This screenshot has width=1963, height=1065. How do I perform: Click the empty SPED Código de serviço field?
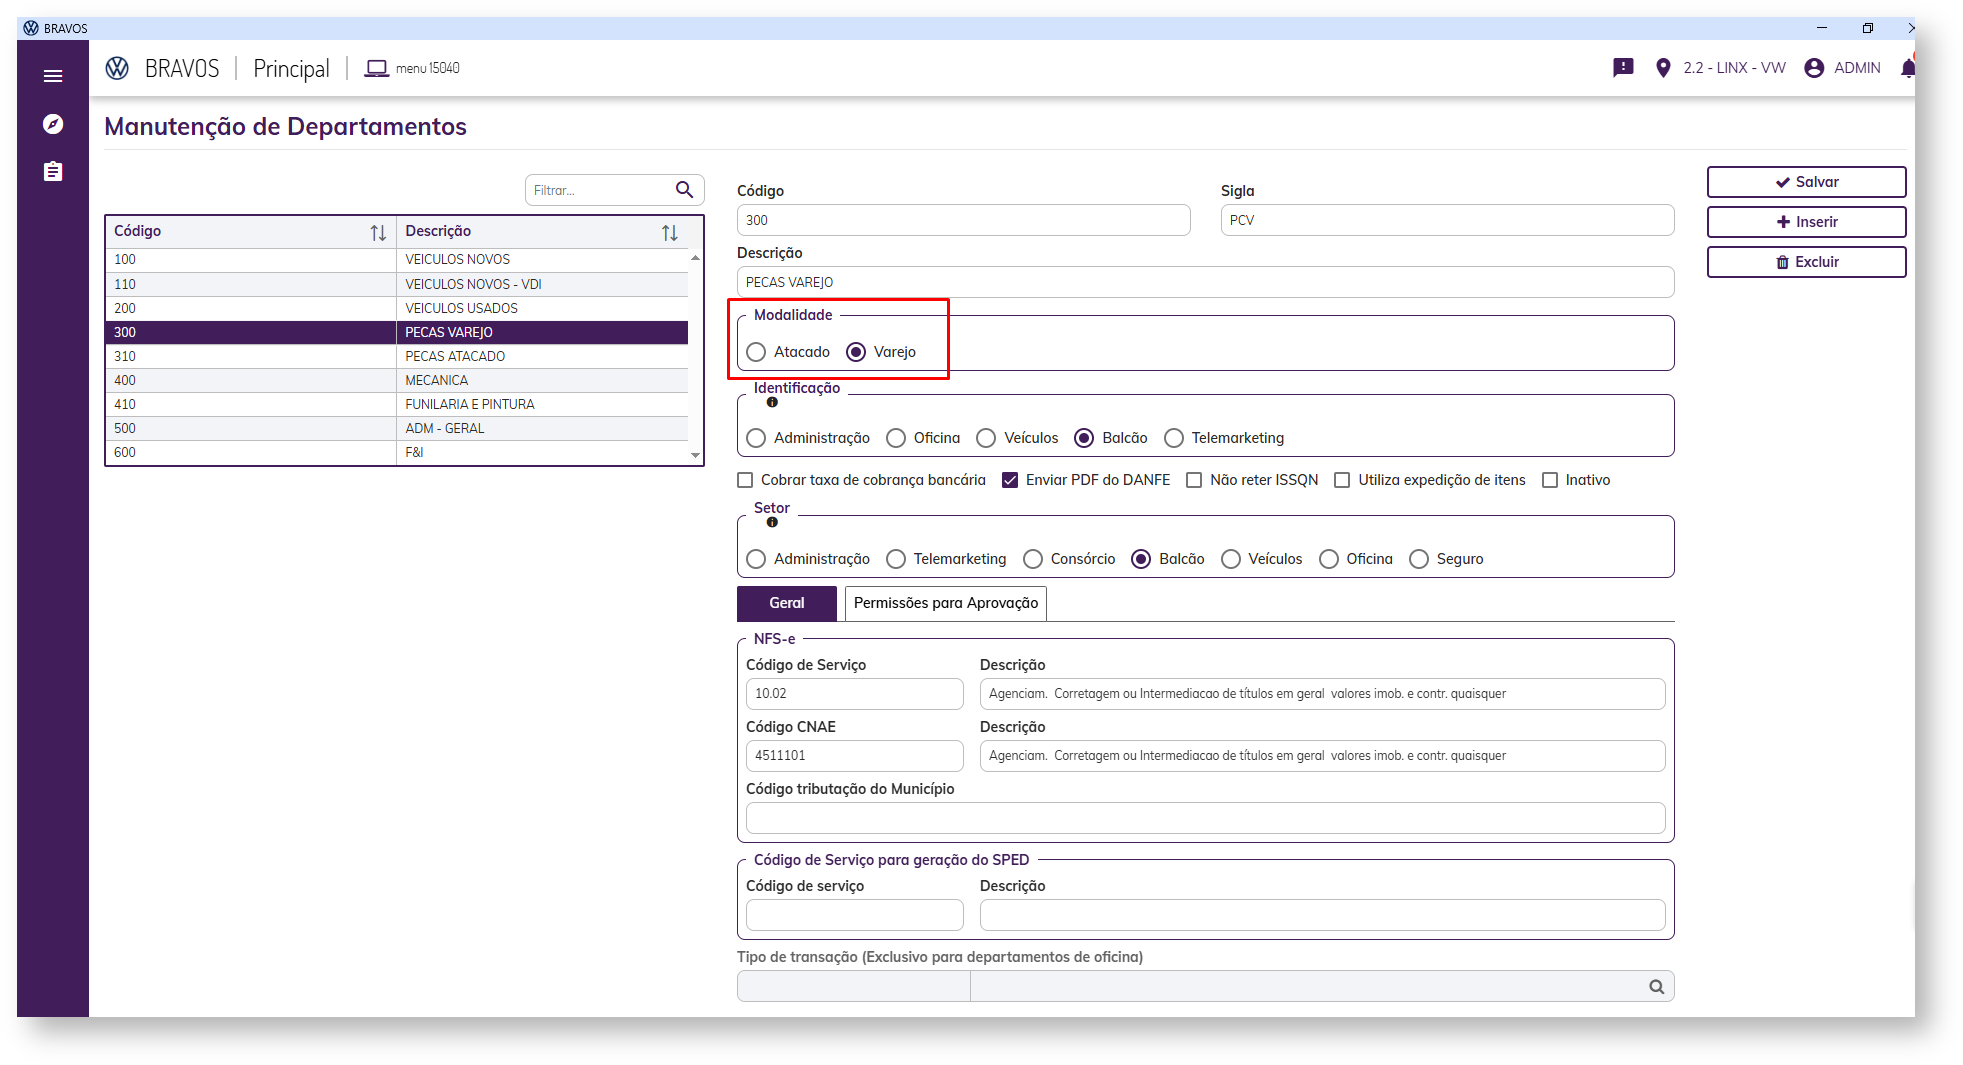854,915
